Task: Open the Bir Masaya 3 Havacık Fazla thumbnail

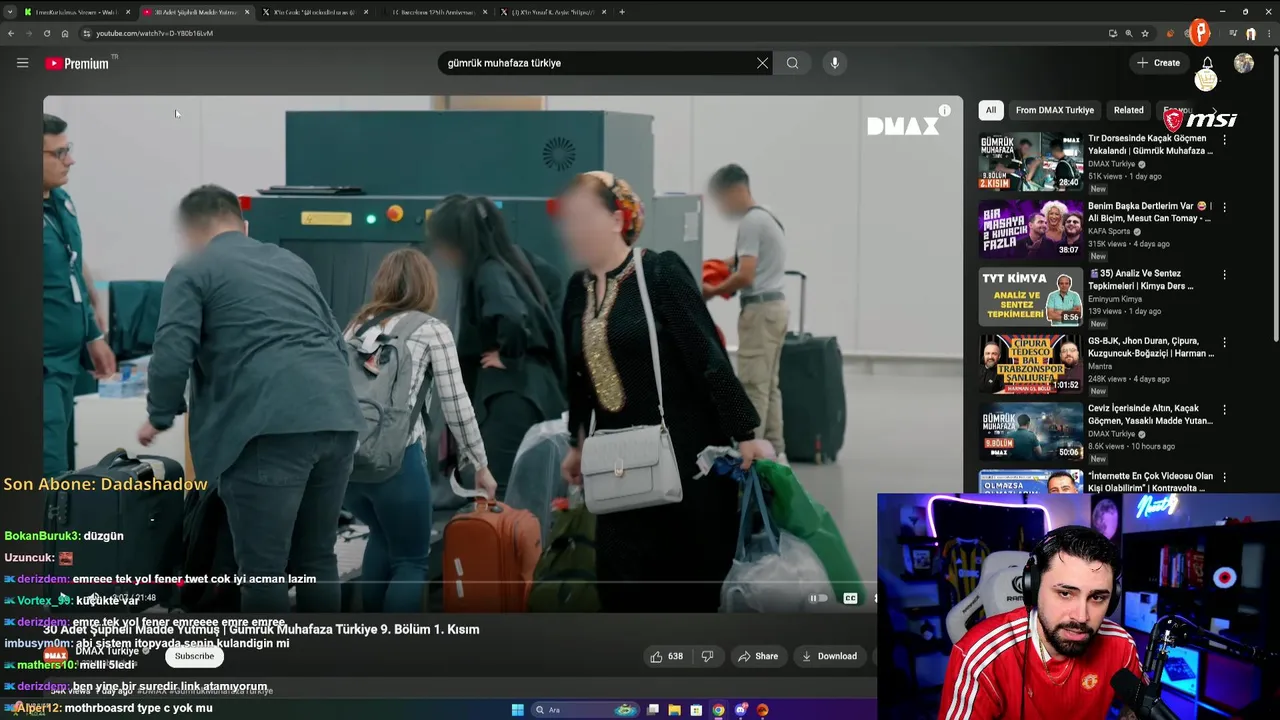Action: pos(1030,229)
